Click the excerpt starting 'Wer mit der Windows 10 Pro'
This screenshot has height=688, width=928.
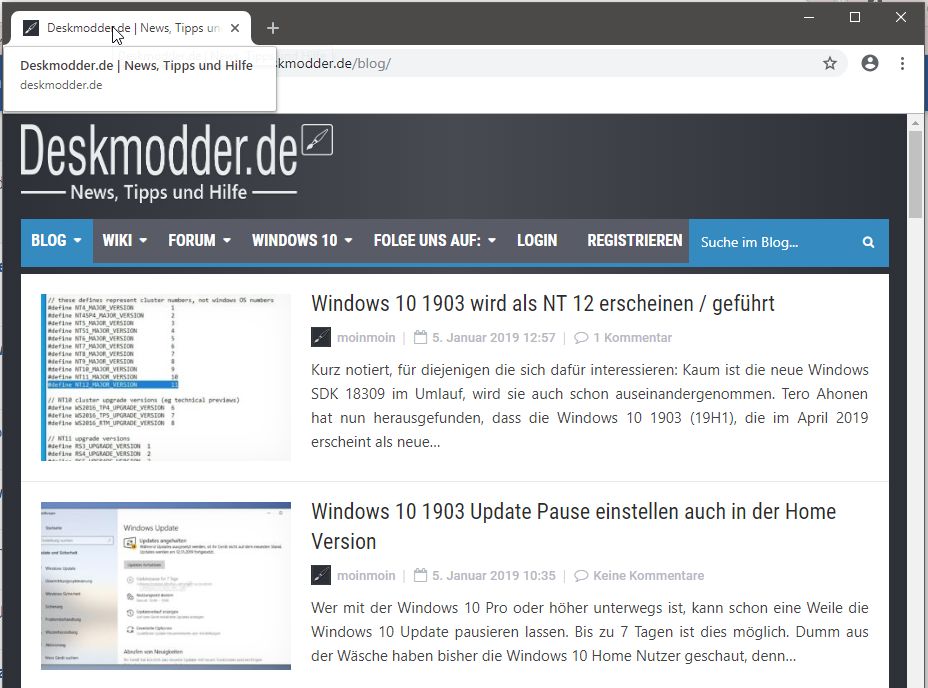tap(589, 632)
